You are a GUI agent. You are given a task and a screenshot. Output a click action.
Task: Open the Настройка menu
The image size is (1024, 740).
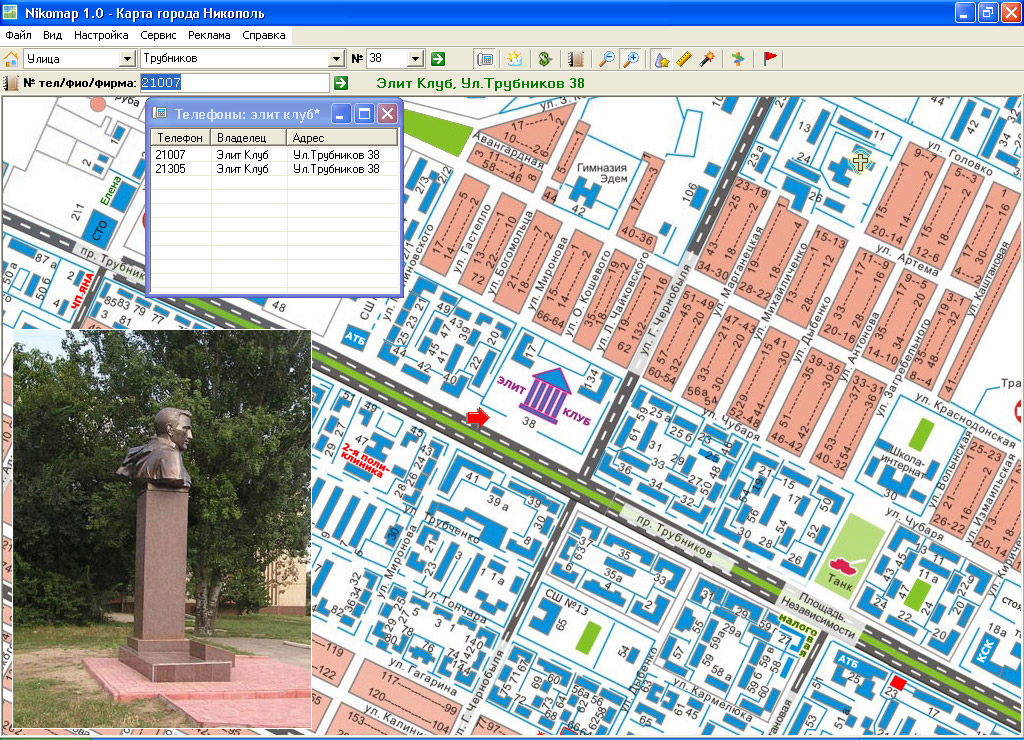coord(101,35)
